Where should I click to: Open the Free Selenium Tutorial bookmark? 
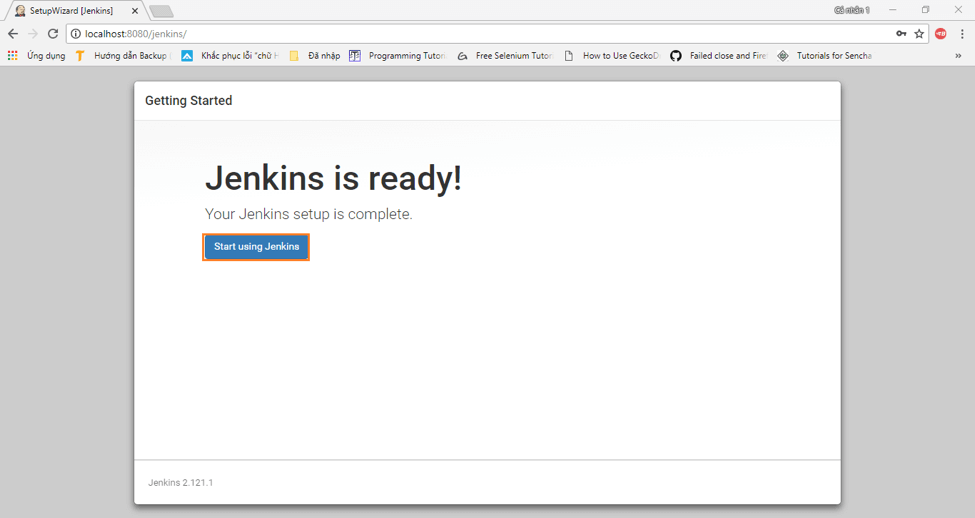tap(505, 55)
